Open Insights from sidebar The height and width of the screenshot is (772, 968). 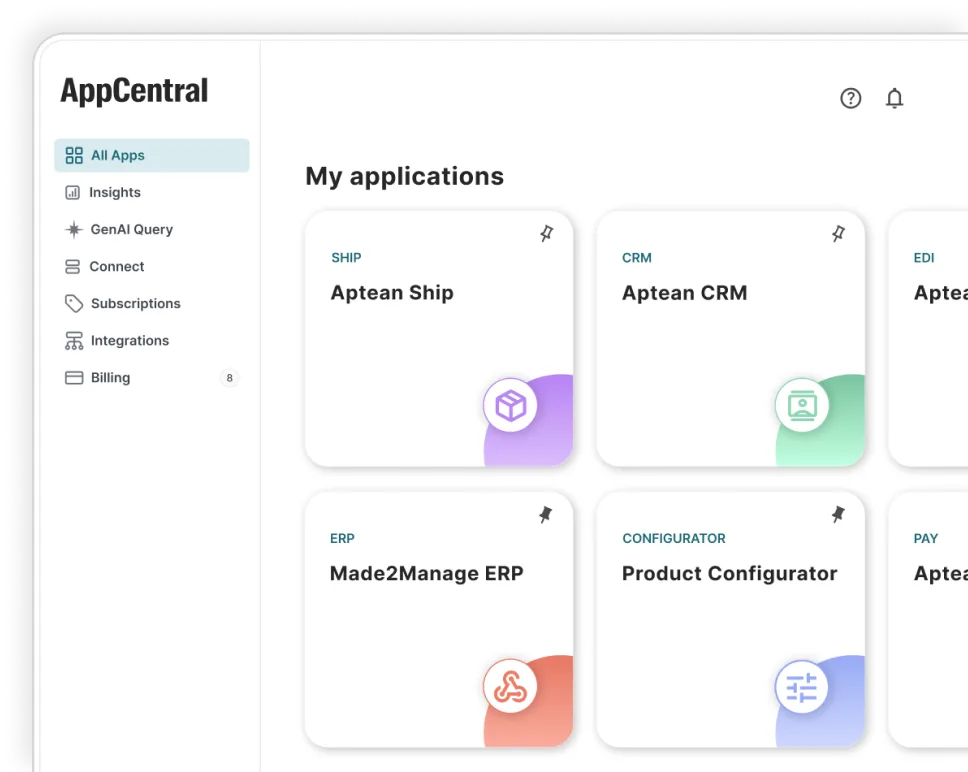point(152,193)
